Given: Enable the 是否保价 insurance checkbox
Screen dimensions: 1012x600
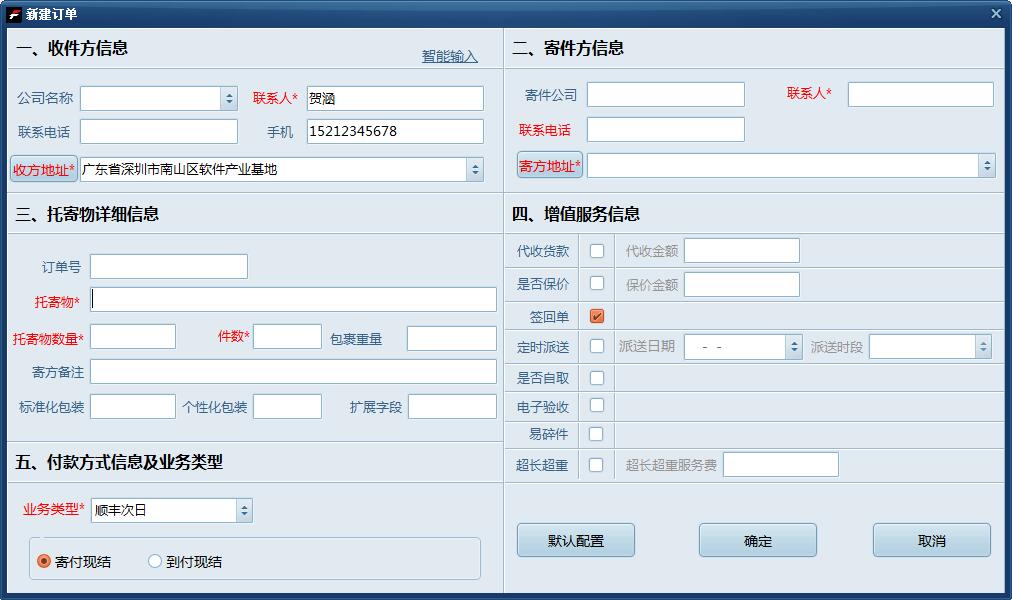Looking at the screenshot, I should 597,283.
